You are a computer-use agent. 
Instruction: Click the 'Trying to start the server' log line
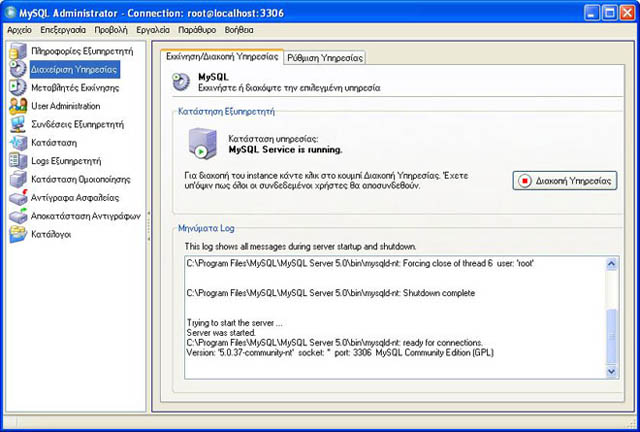(x=234, y=323)
